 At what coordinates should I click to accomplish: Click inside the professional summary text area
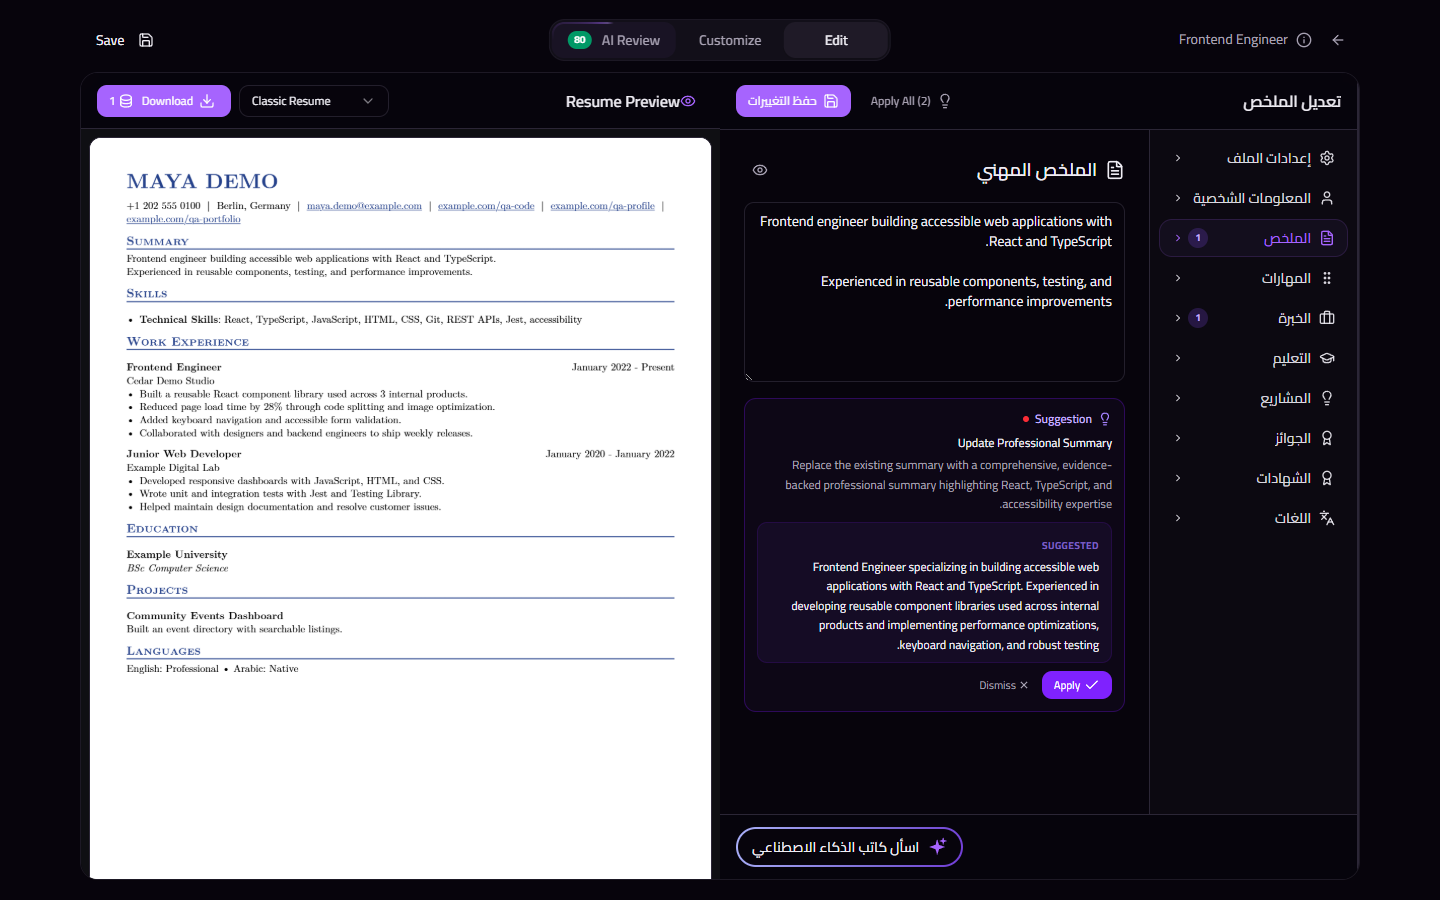click(934, 292)
